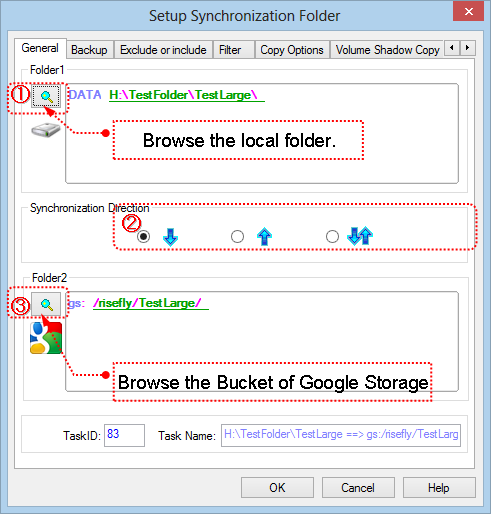Click the H:\TestFolder\TestLarge\ path text
Viewport: 491px width, 514px height.
pyautogui.click(x=187, y=95)
